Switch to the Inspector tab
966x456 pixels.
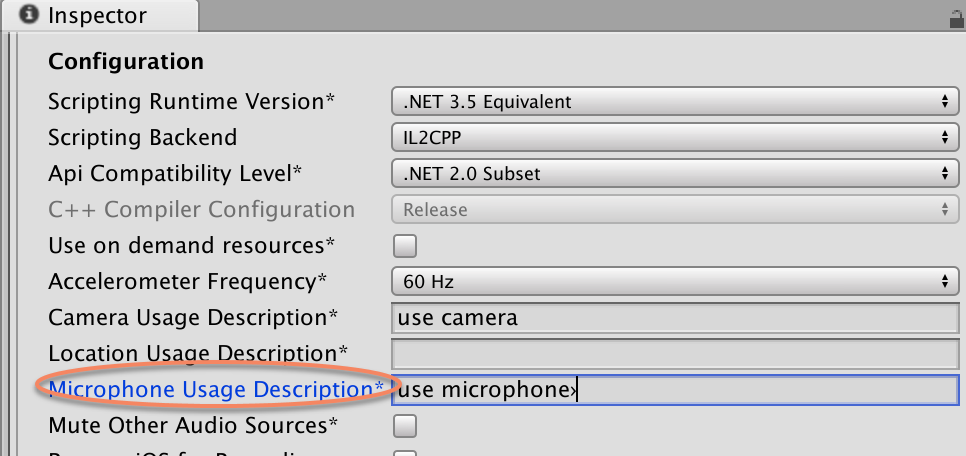pos(97,16)
